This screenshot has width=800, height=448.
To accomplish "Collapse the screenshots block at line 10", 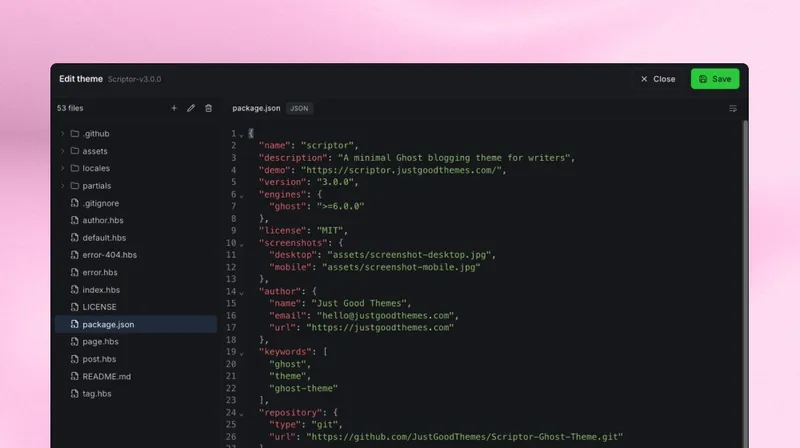I will click(241, 244).
